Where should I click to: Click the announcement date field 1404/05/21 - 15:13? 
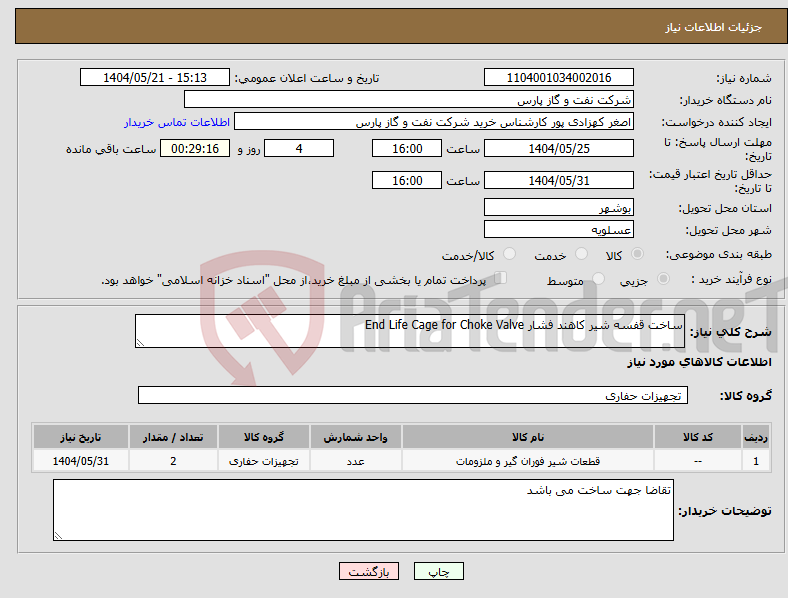[155, 77]
